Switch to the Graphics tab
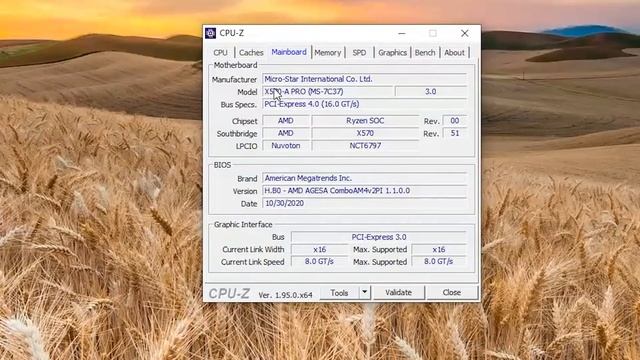Viewport: 640px width, 360px height. coord(392,53)
